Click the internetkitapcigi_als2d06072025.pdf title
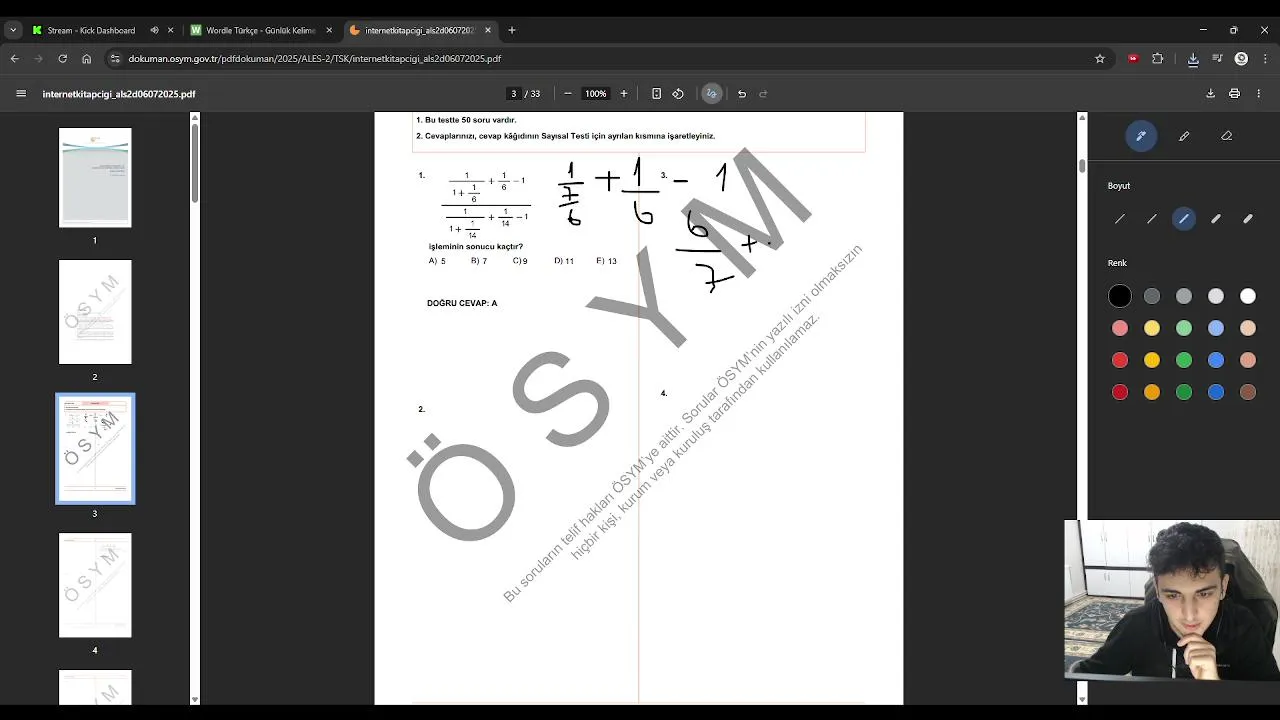The width and height of the screenshot is (1280, 720). tap(119, 94)
